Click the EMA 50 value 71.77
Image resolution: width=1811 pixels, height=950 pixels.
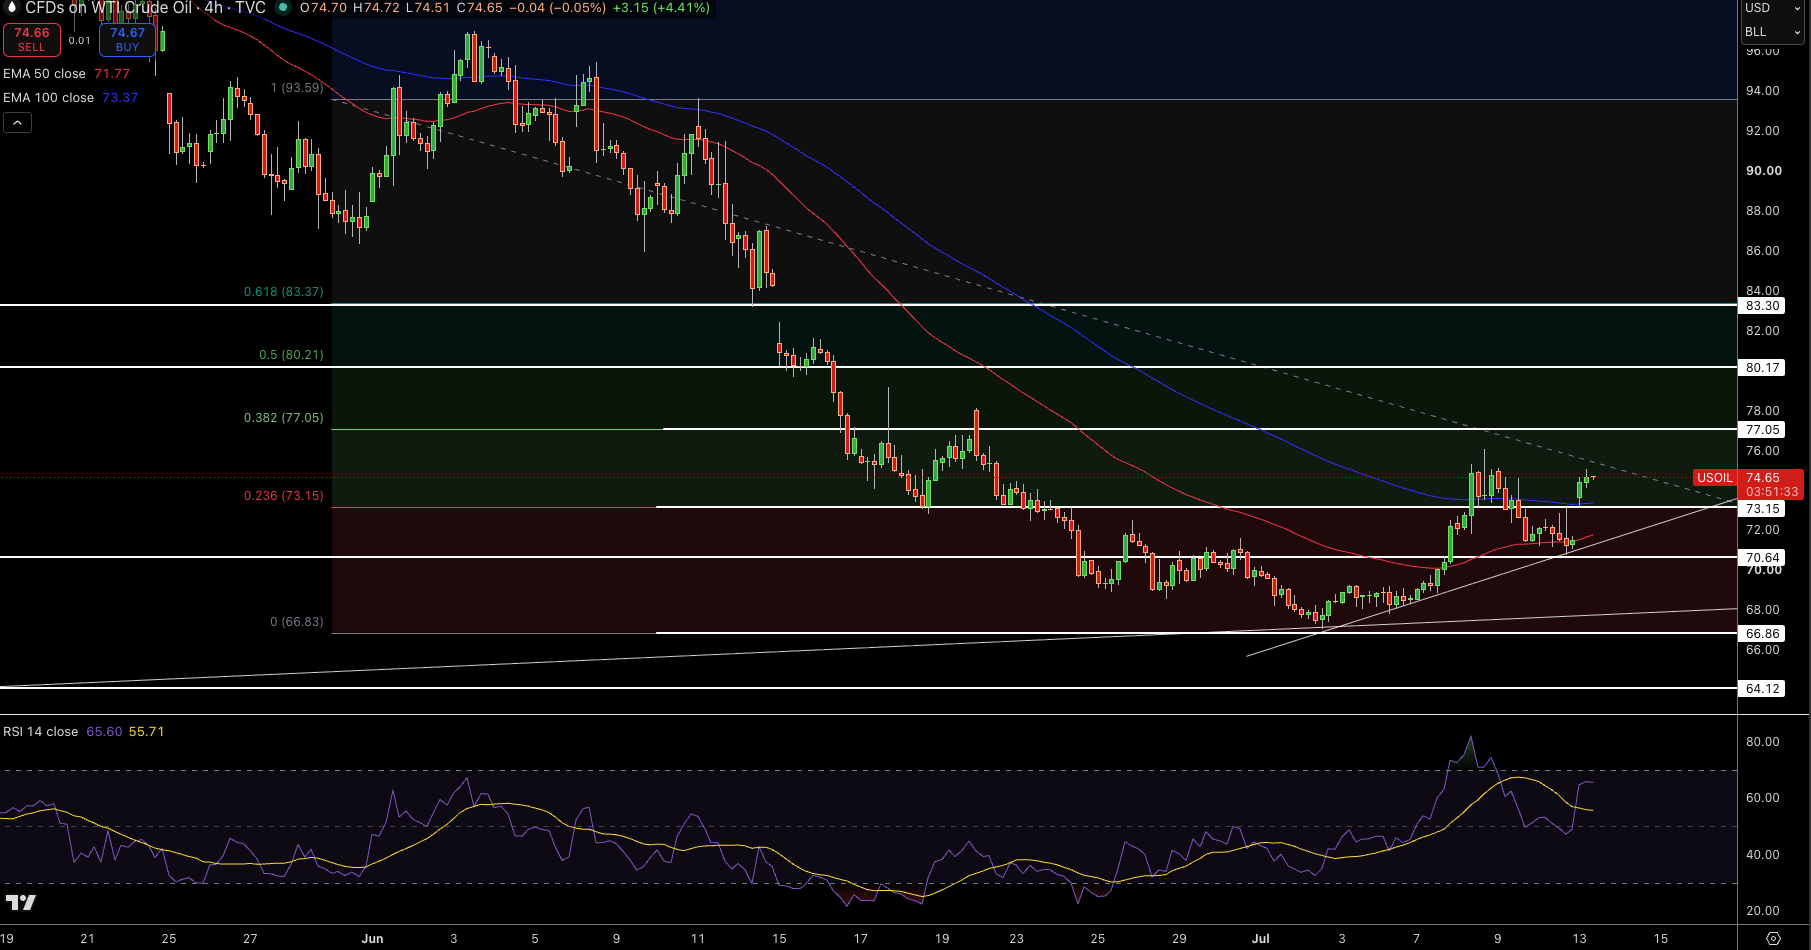[112, 74]
